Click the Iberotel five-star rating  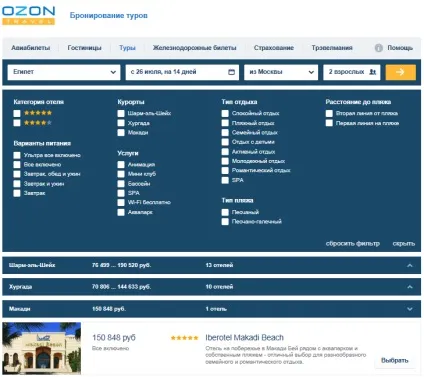click(185, 338)
